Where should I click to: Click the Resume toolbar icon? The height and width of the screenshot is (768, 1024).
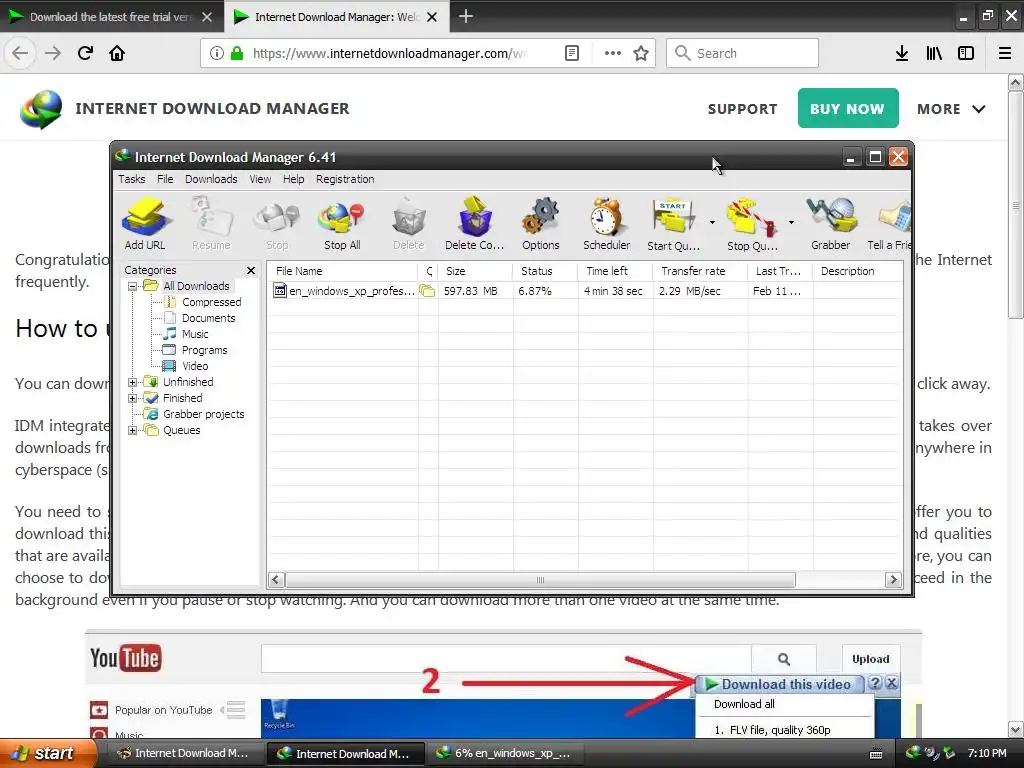pyautogui.click(x=211, y=224)
